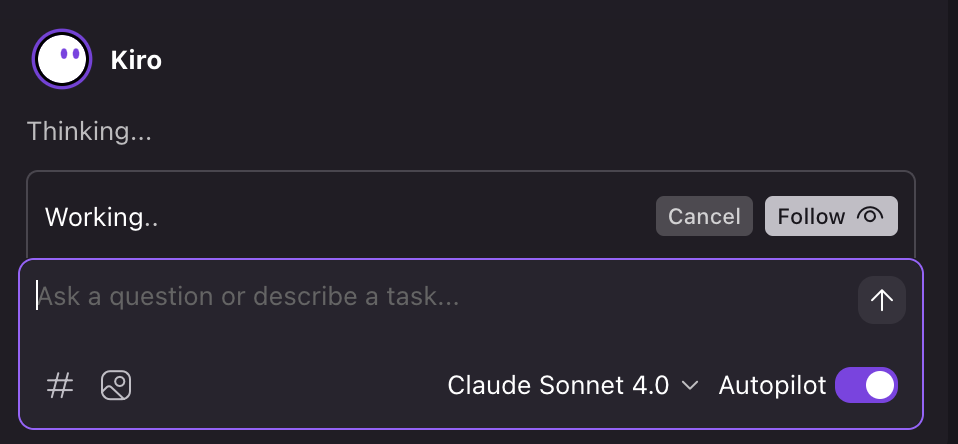The width and height of the screenshot is (958, 444).
Task: Attach an image via the picture icon
Action: point(116,386)
